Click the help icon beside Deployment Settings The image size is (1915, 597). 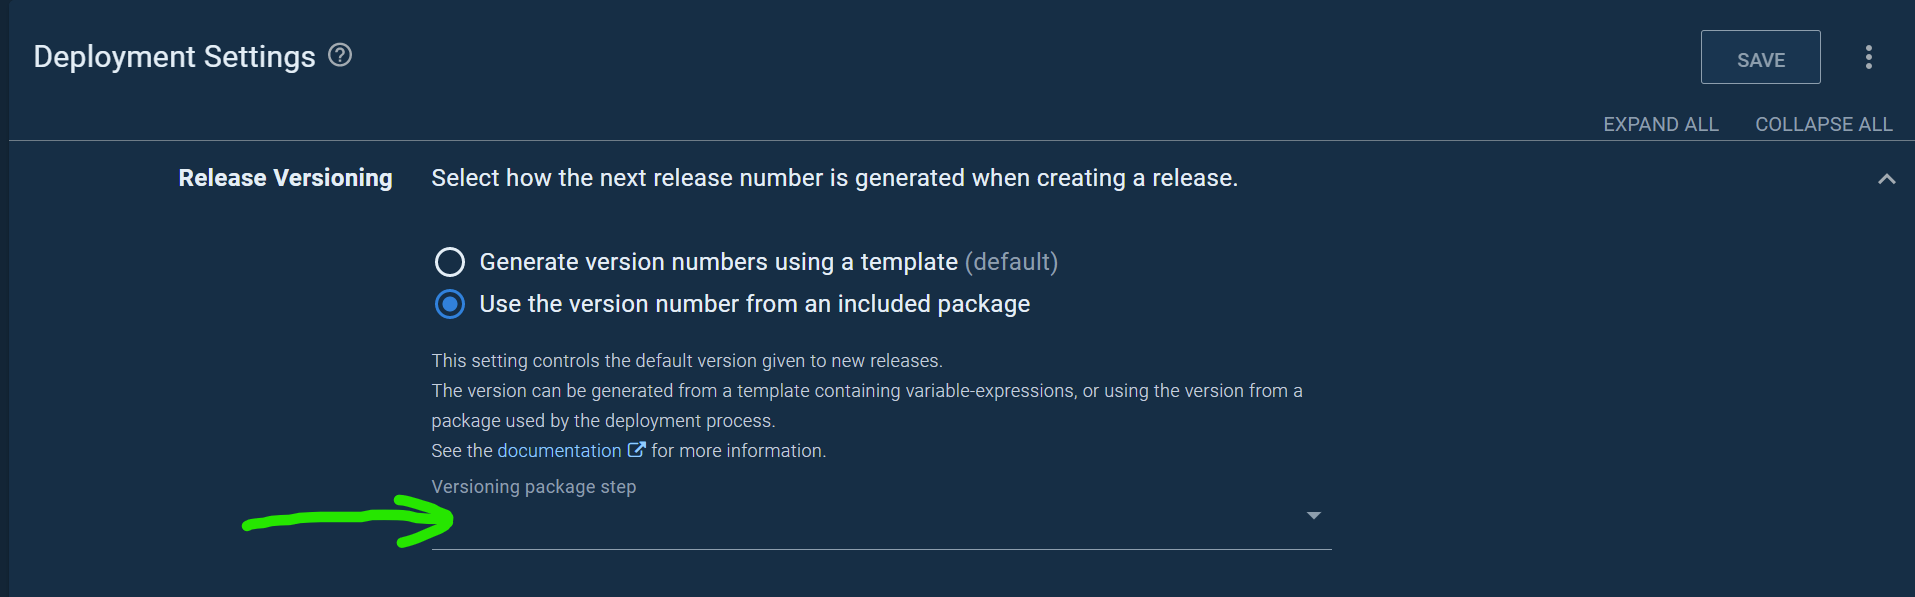[340, 56]
